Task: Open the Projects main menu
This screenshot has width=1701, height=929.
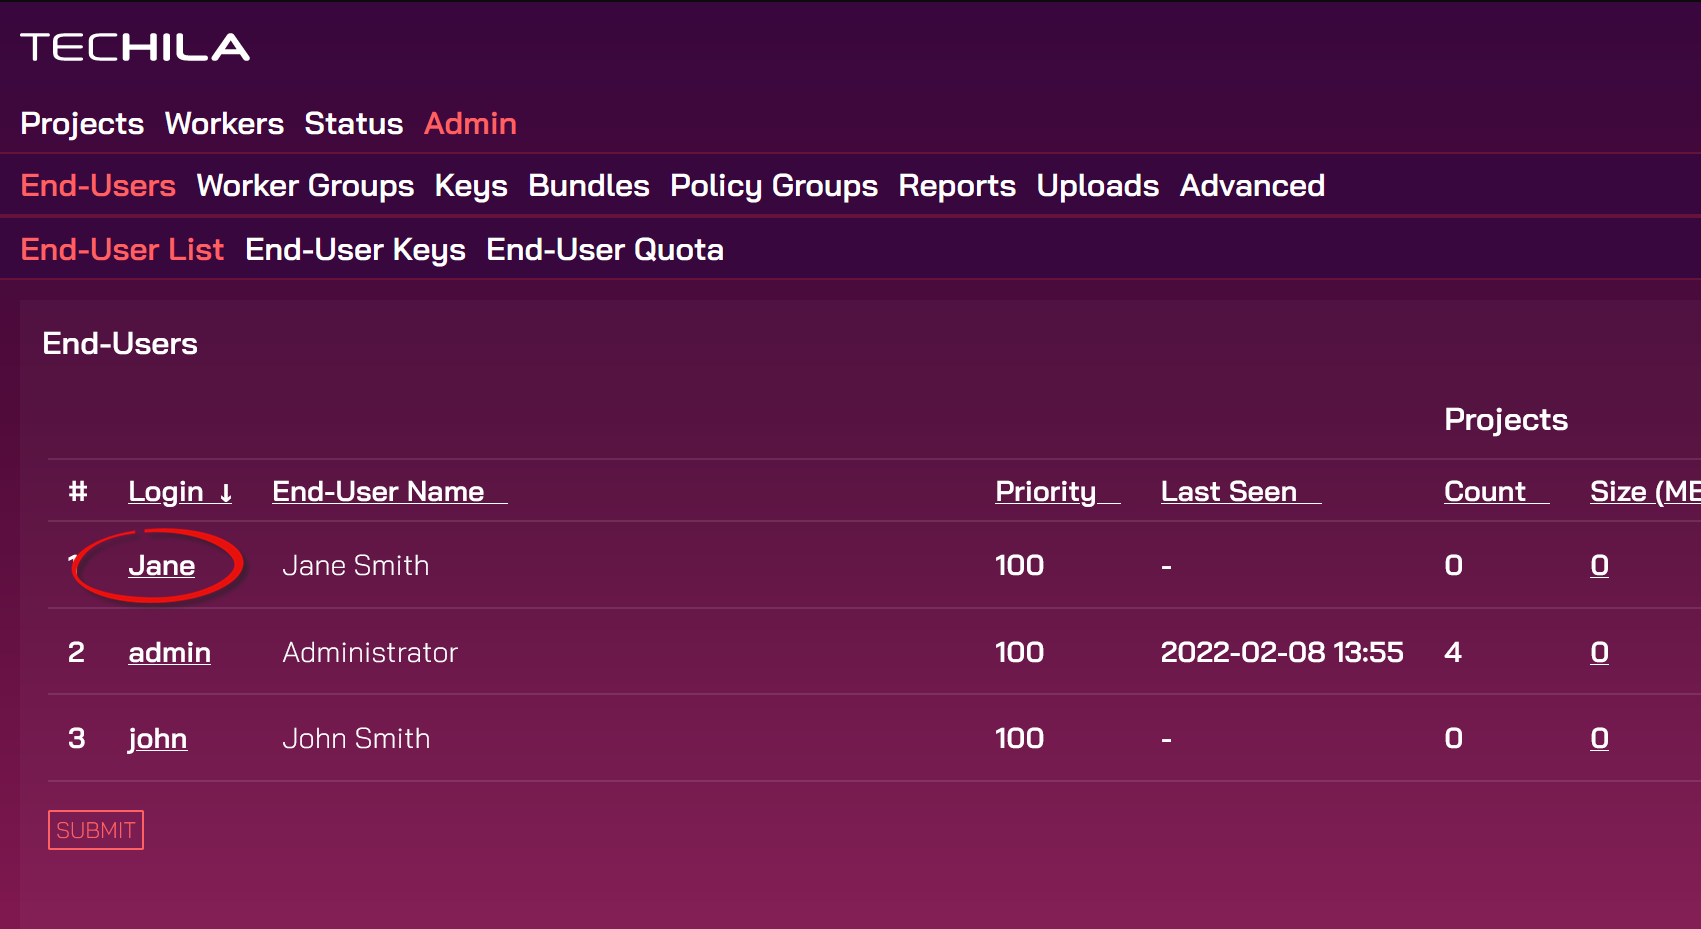Action: click(x=82, y=123)
